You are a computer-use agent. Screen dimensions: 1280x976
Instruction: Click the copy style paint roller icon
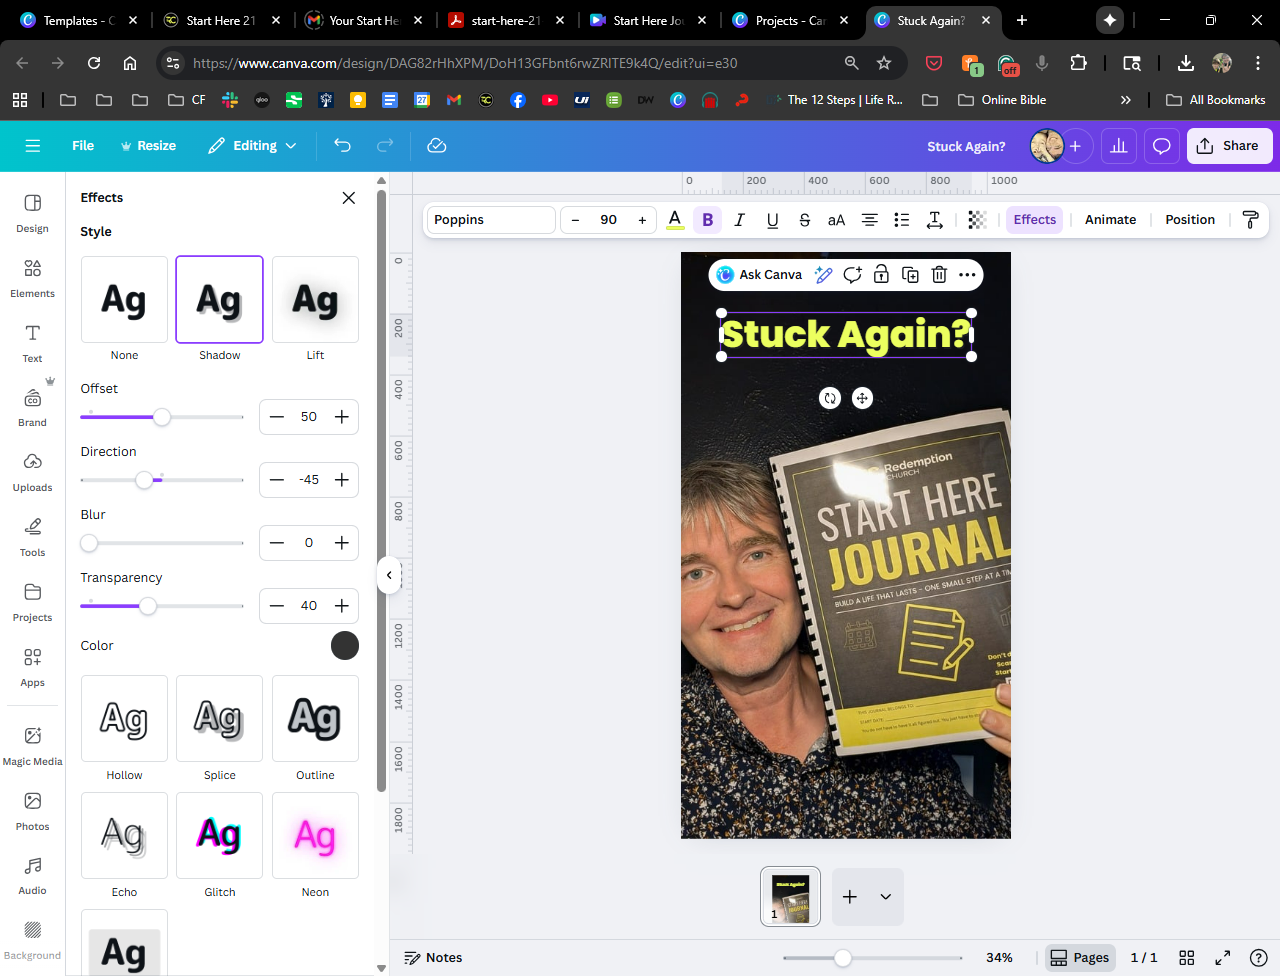click(x=1250, y=220)
